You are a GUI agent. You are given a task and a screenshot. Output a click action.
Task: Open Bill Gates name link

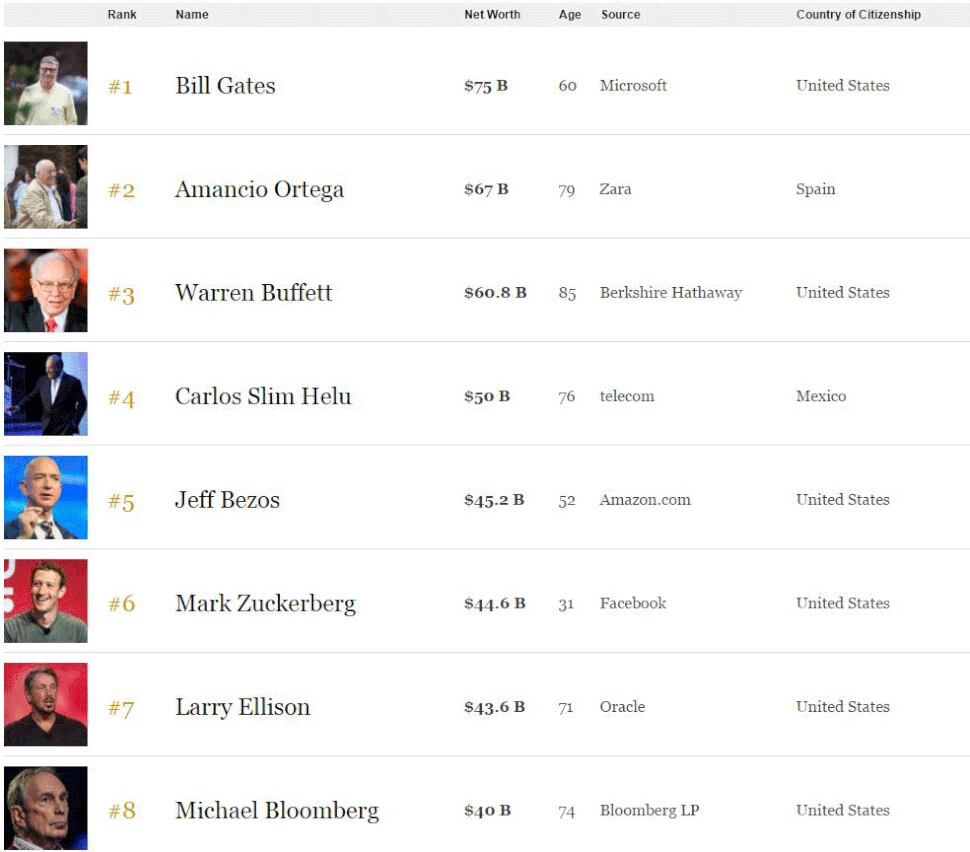click(x=225, y=85)
